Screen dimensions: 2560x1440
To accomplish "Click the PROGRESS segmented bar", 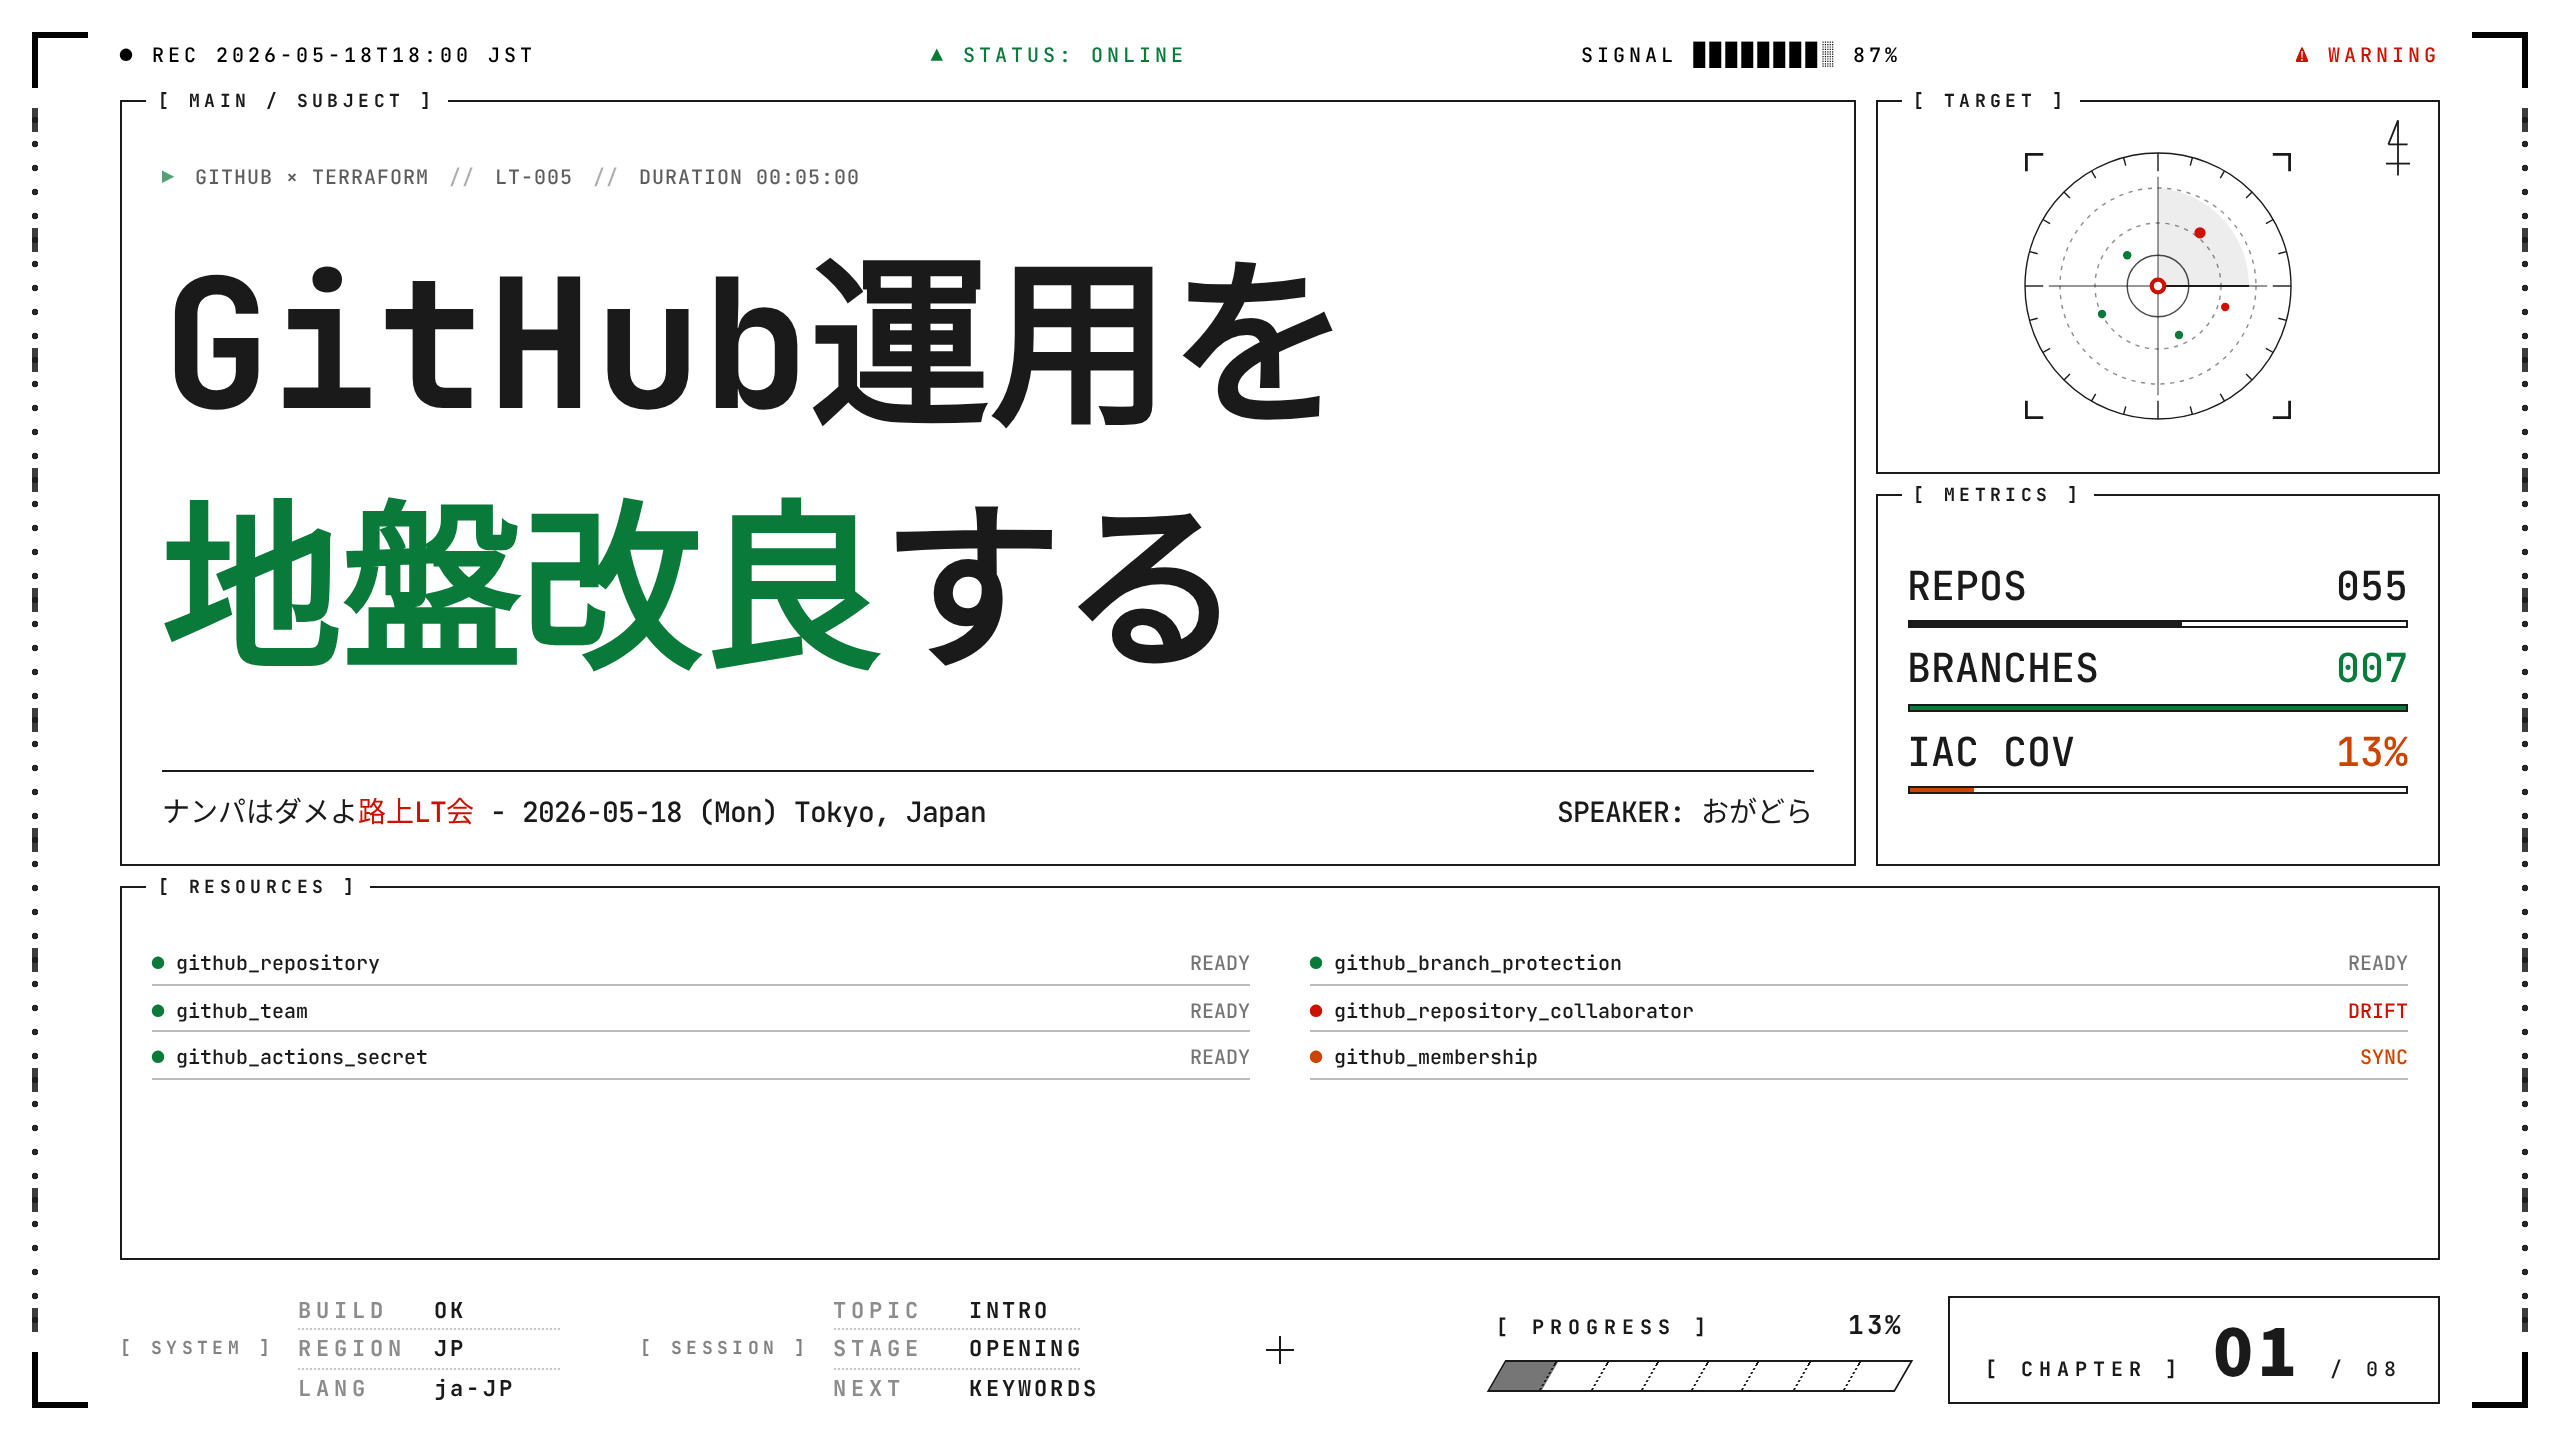I will (1700, 1376).
